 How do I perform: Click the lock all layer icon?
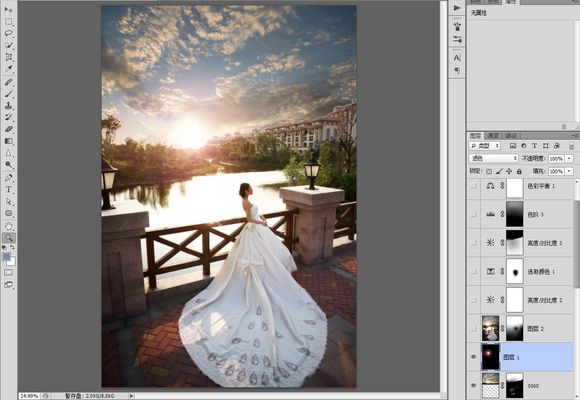(519, 171)
